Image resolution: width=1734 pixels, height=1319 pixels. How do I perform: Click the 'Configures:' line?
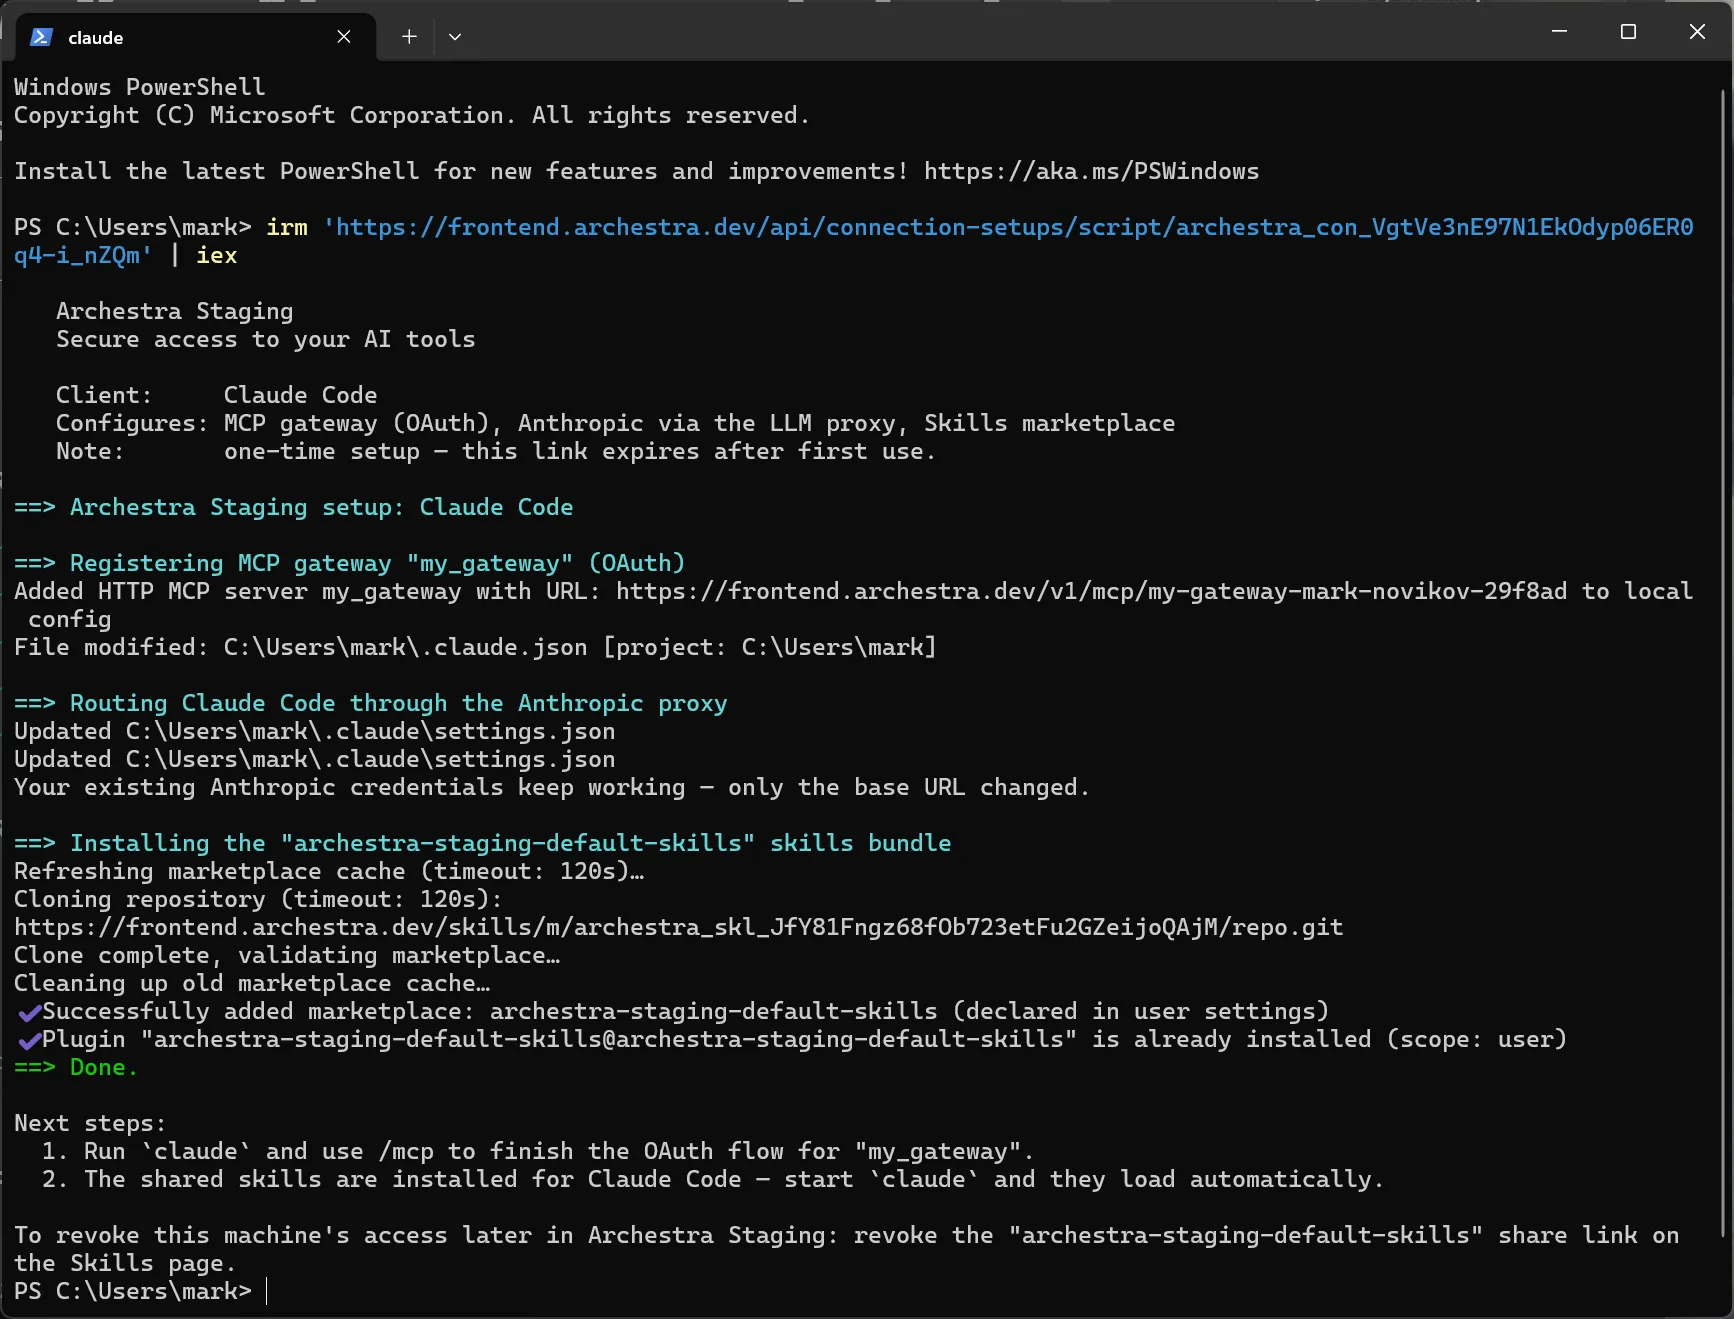[616, 423]
